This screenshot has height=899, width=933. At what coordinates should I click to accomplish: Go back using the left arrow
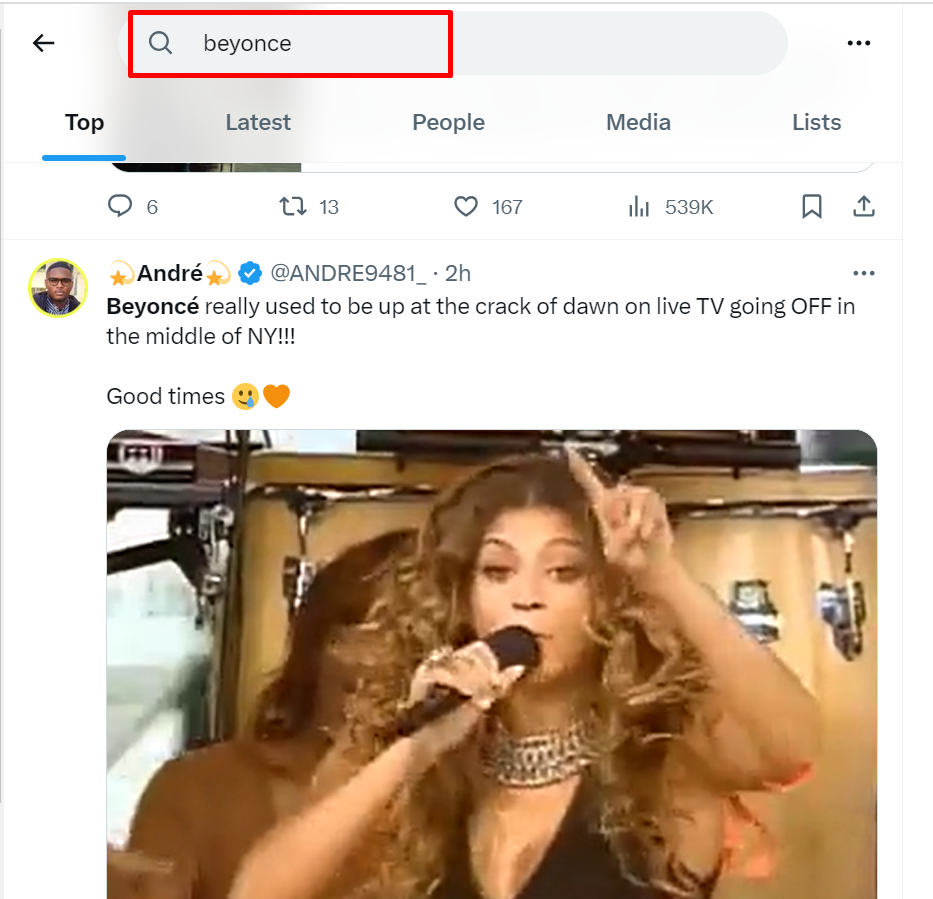(x=42, y=43)
